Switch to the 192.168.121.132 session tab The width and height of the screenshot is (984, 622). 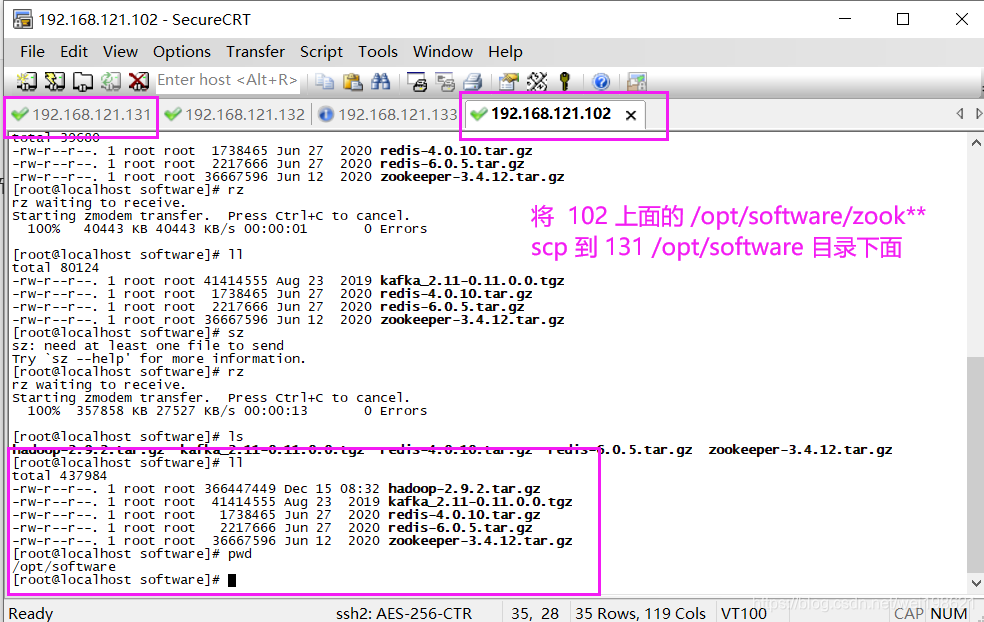pos(235,114)
